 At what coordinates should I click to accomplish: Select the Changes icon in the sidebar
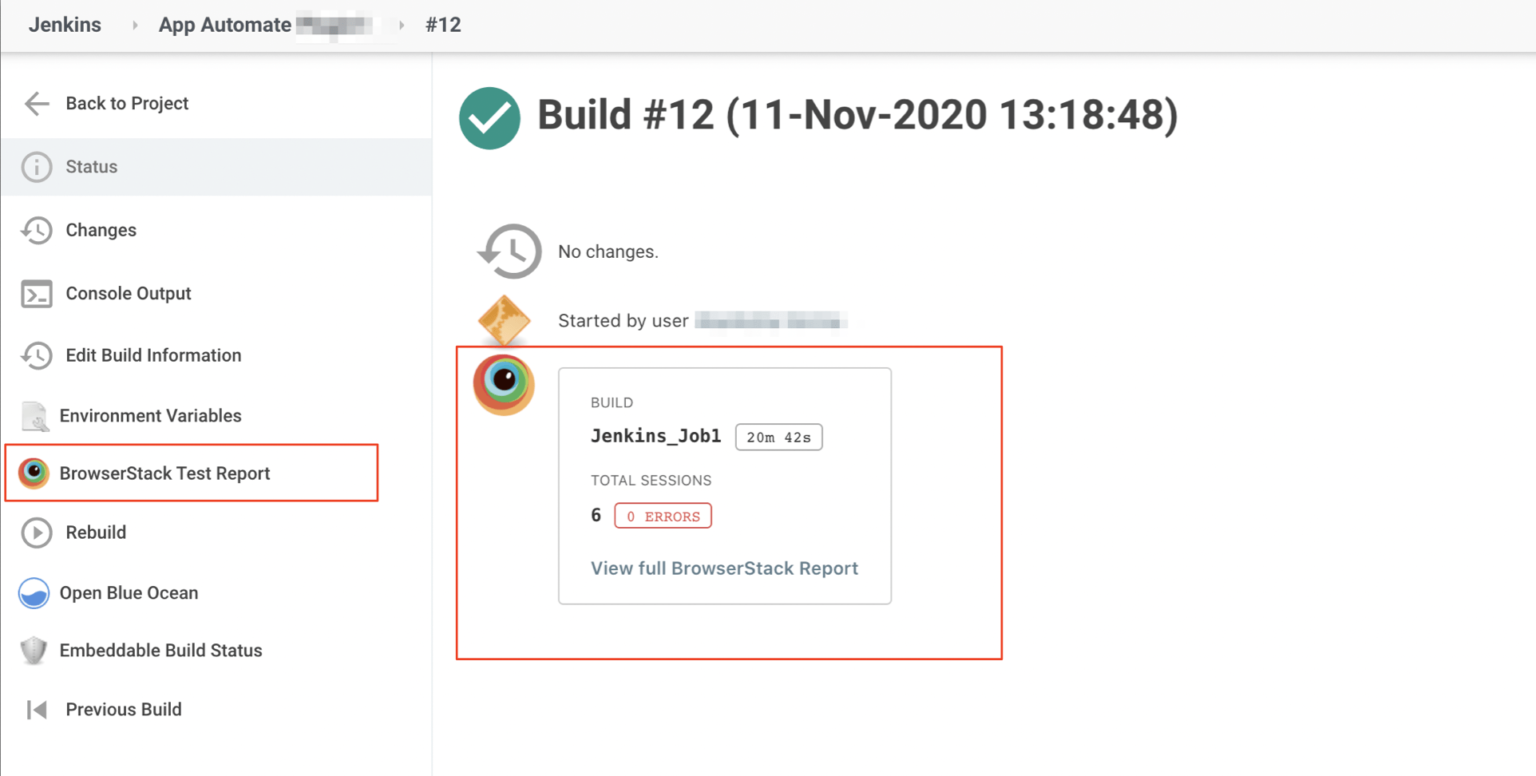[36, 230]
